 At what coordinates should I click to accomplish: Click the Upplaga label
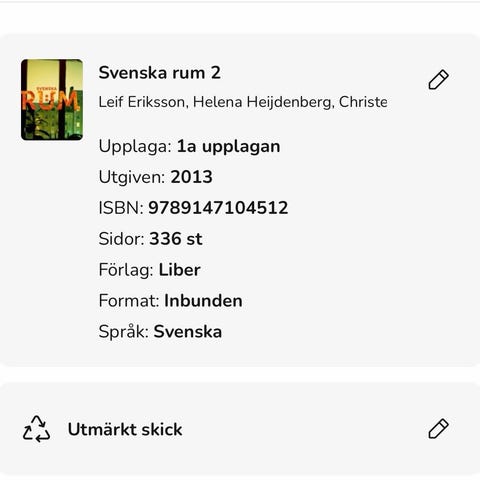click(135, 147)
